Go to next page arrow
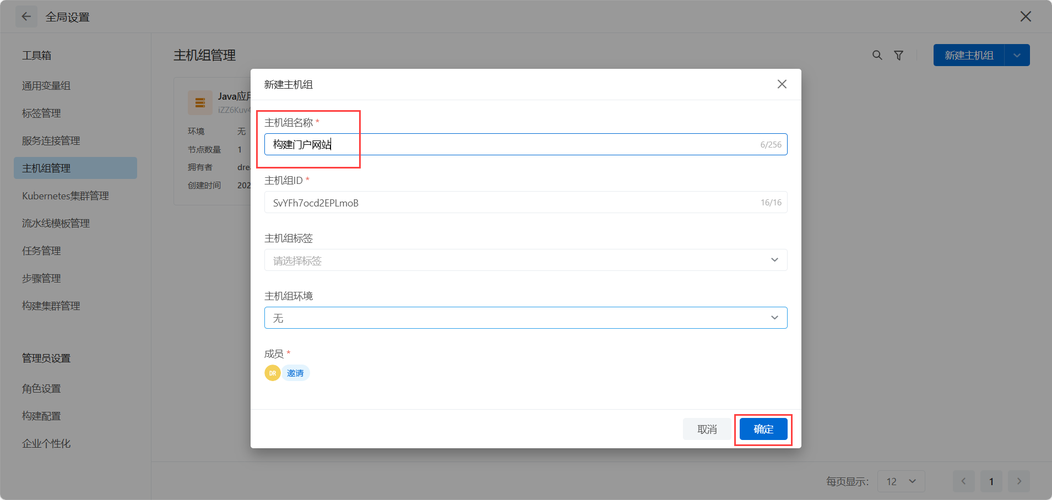1052x500 pixels. 1018,481
